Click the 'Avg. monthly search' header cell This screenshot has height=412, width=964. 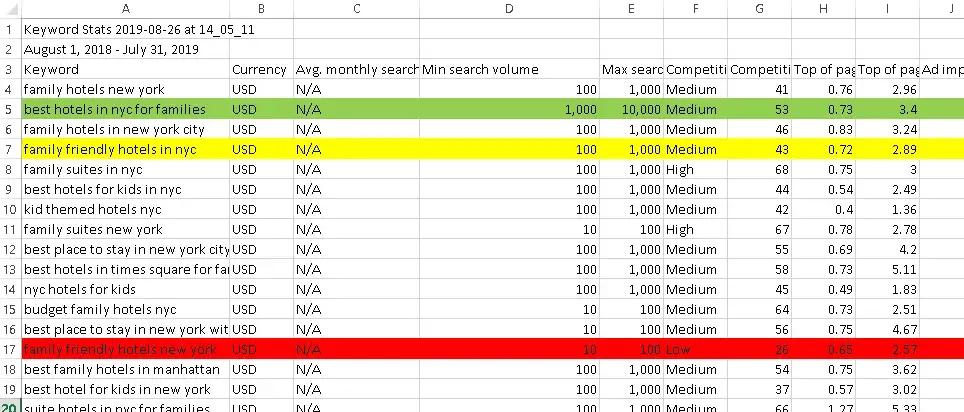pos(357,69)
